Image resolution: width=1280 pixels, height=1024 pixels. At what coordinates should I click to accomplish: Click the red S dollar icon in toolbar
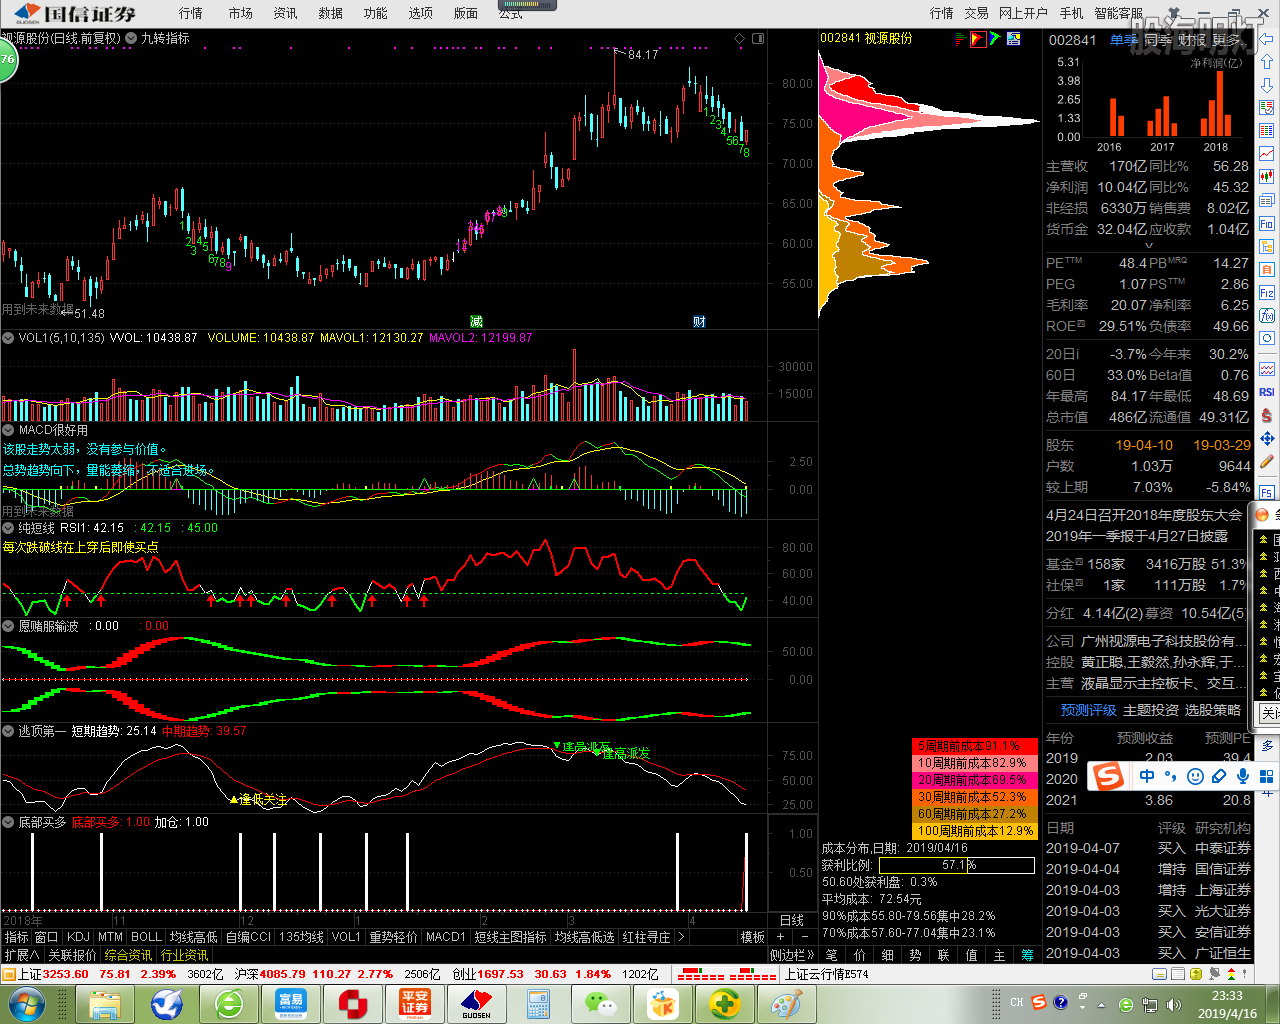1267,415
